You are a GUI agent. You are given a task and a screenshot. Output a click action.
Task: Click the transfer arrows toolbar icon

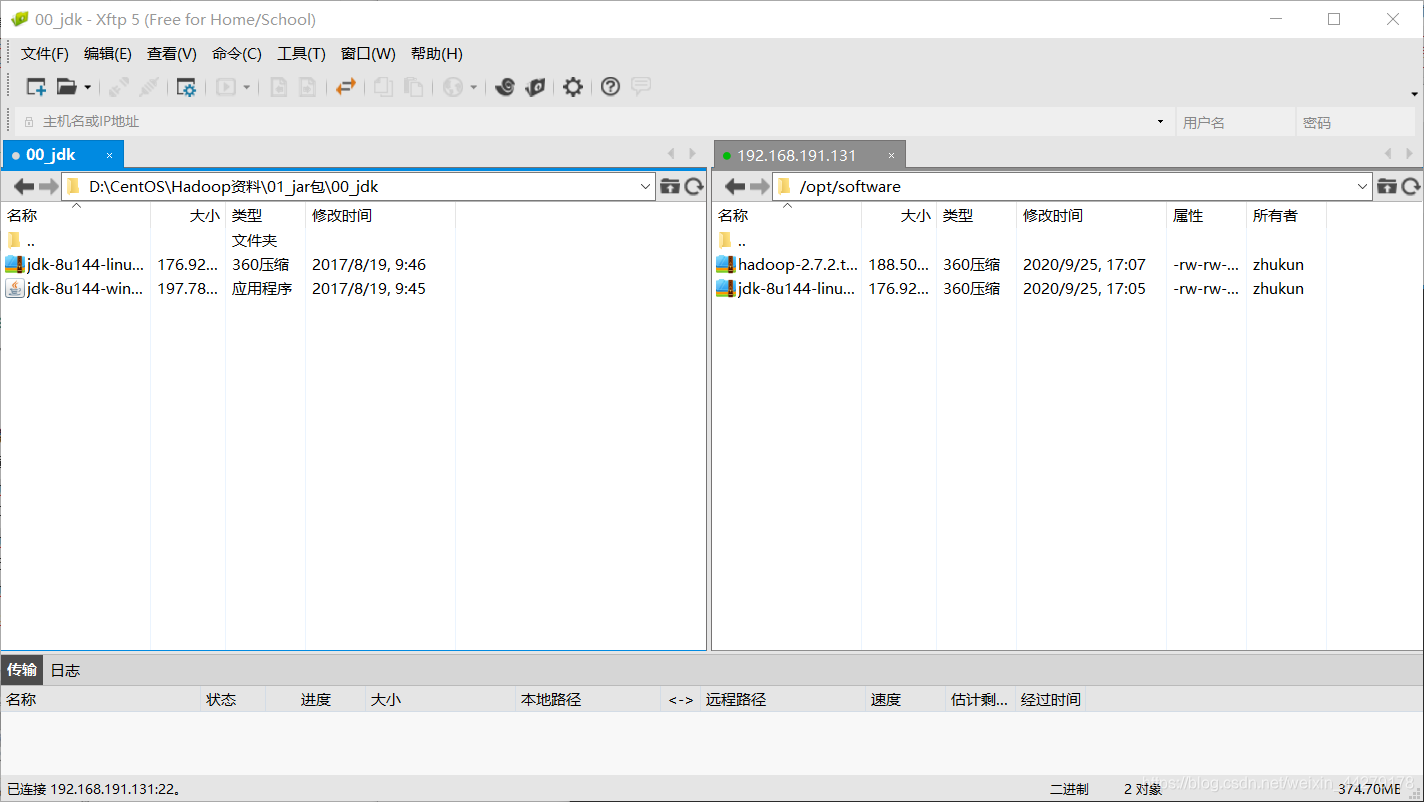(346, 87)
